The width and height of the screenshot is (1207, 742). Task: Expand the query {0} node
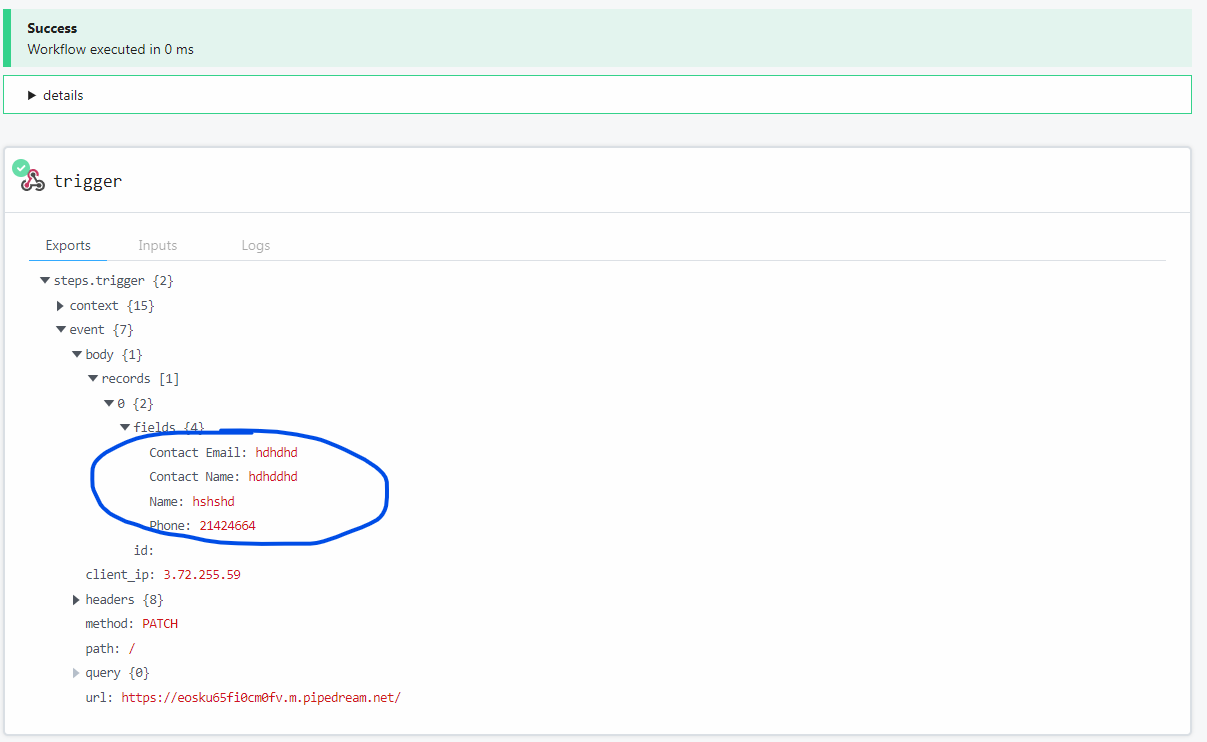[x=77, y=673]
